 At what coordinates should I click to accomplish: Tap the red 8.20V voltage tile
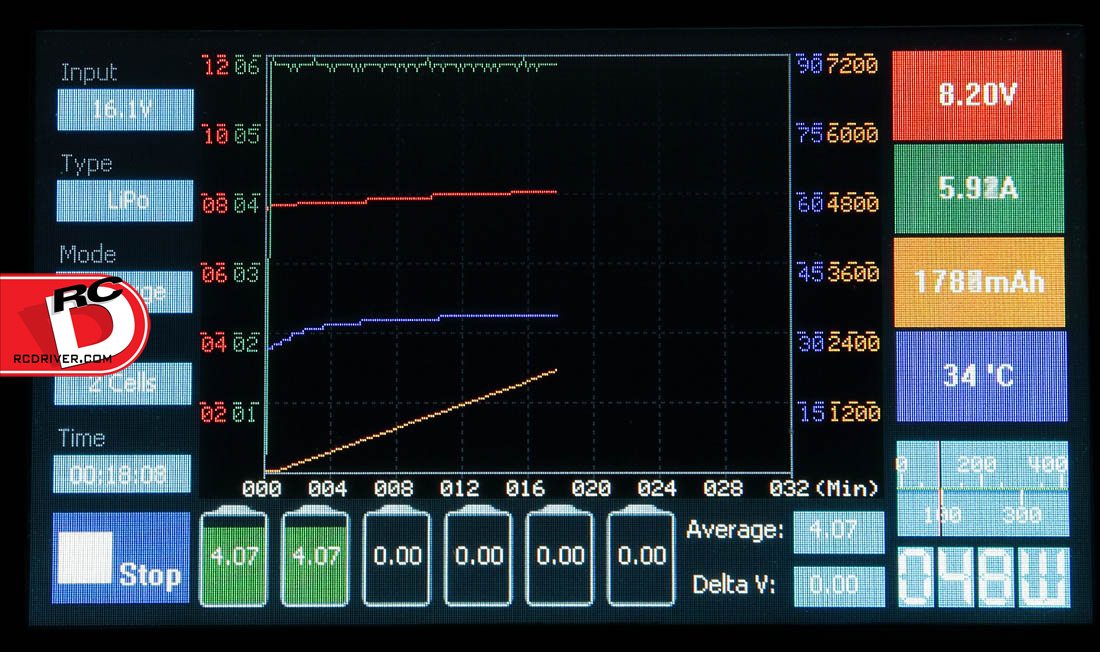point(977,95)
